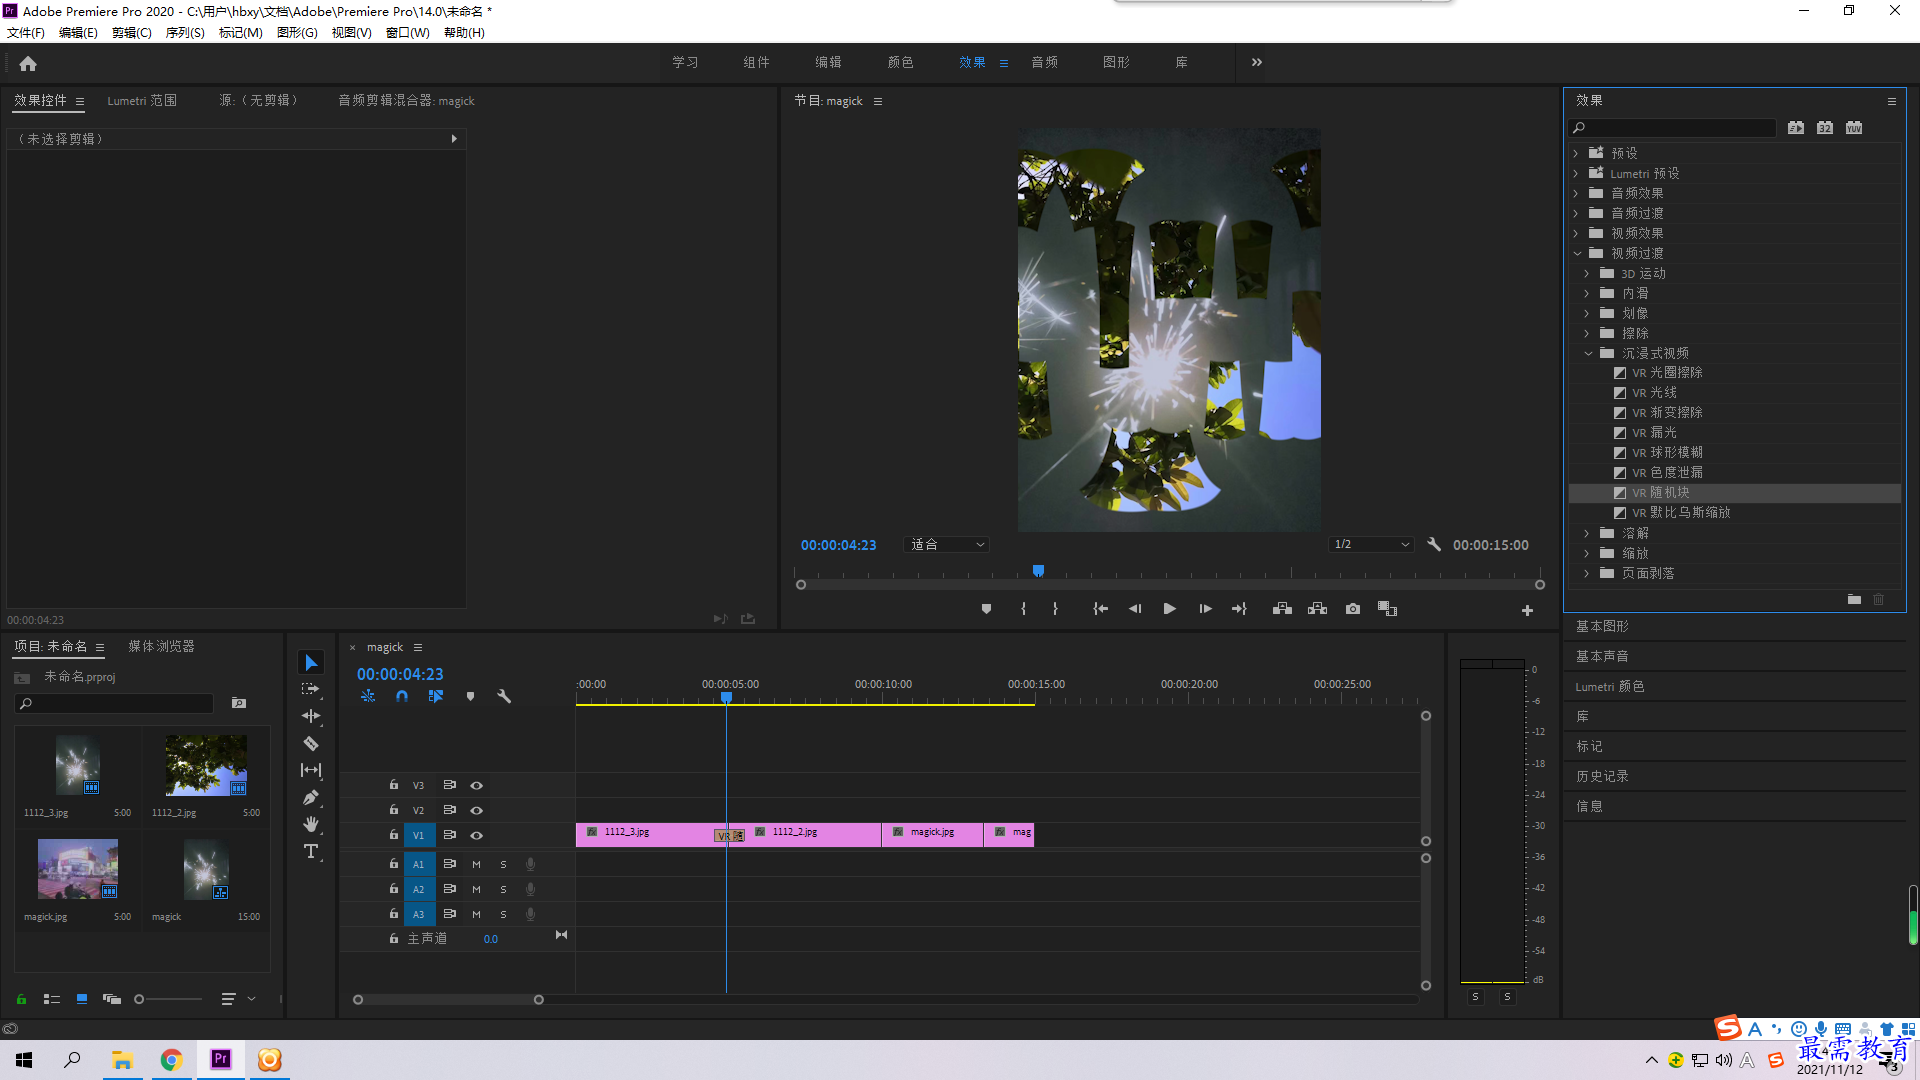1920x1080 pixels.
Task: Add a marker in Program monitor
Action: pos(986,609)
